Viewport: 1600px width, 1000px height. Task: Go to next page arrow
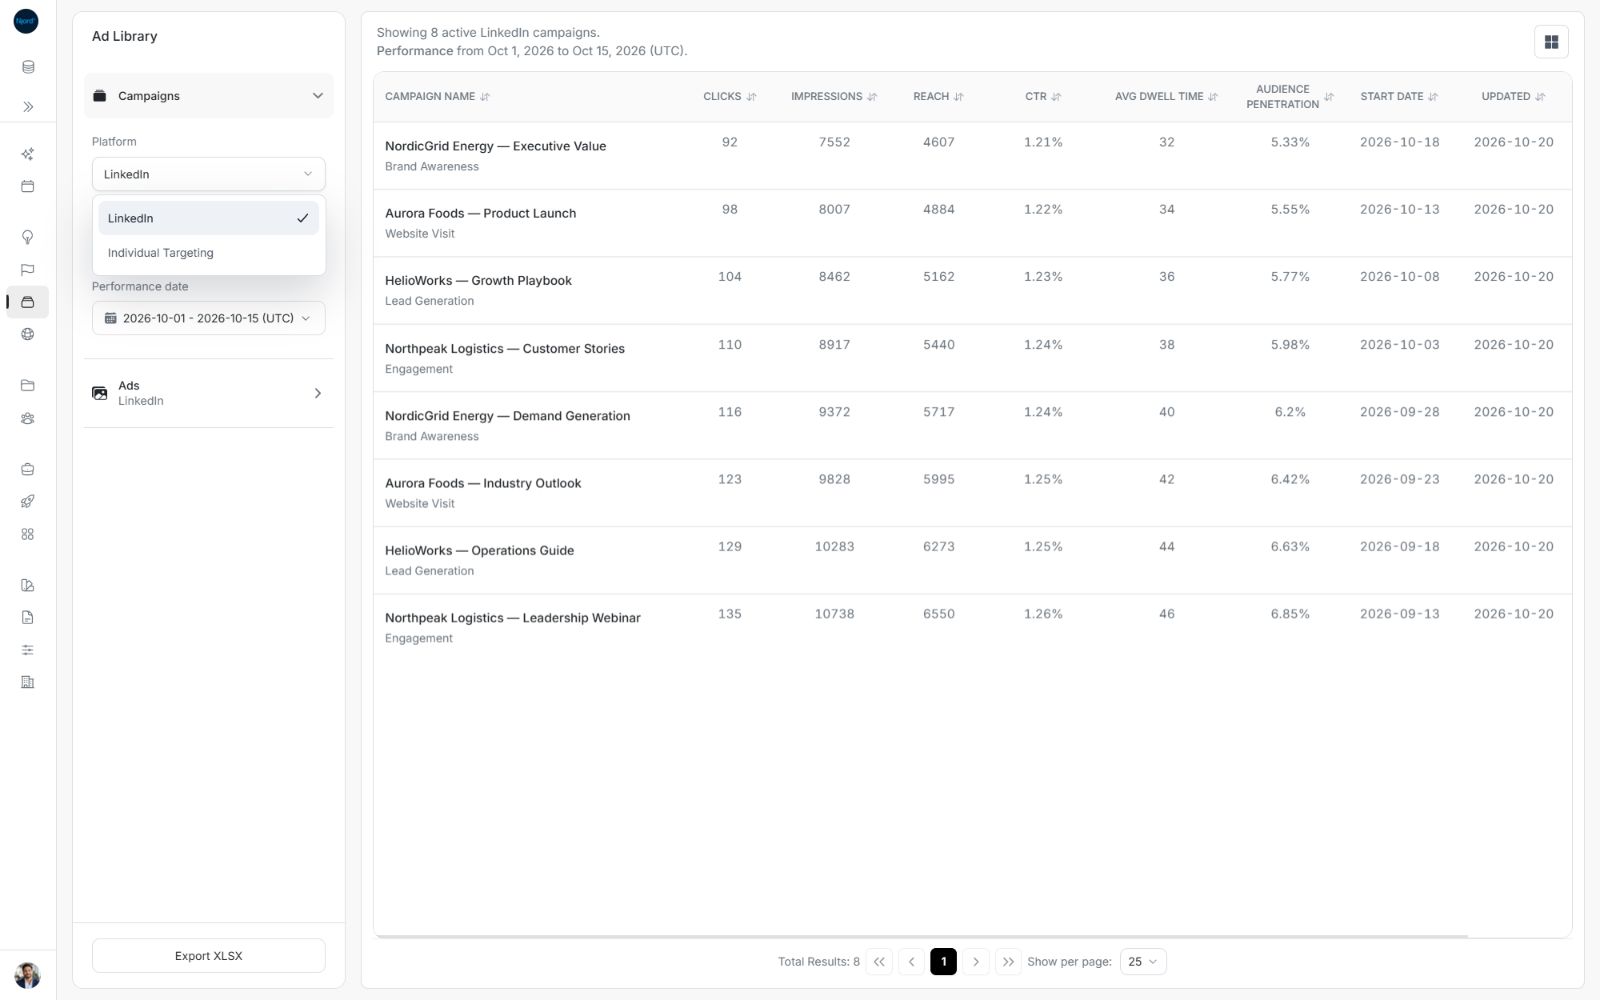click(976, 961)
